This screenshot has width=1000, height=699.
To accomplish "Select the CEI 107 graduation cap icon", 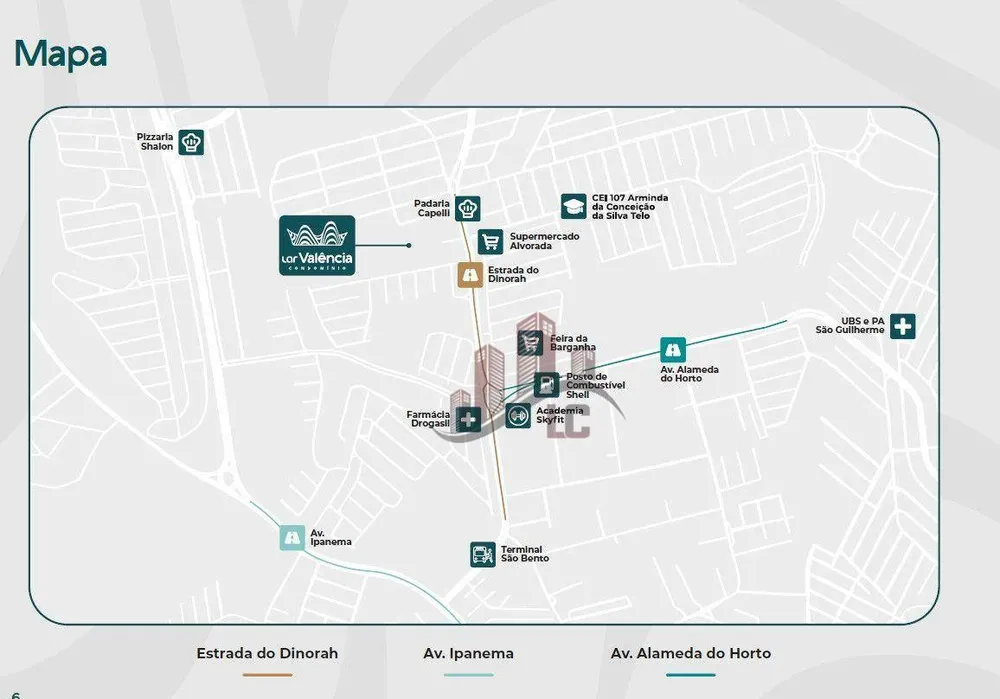I will click(x=573, y=207).
